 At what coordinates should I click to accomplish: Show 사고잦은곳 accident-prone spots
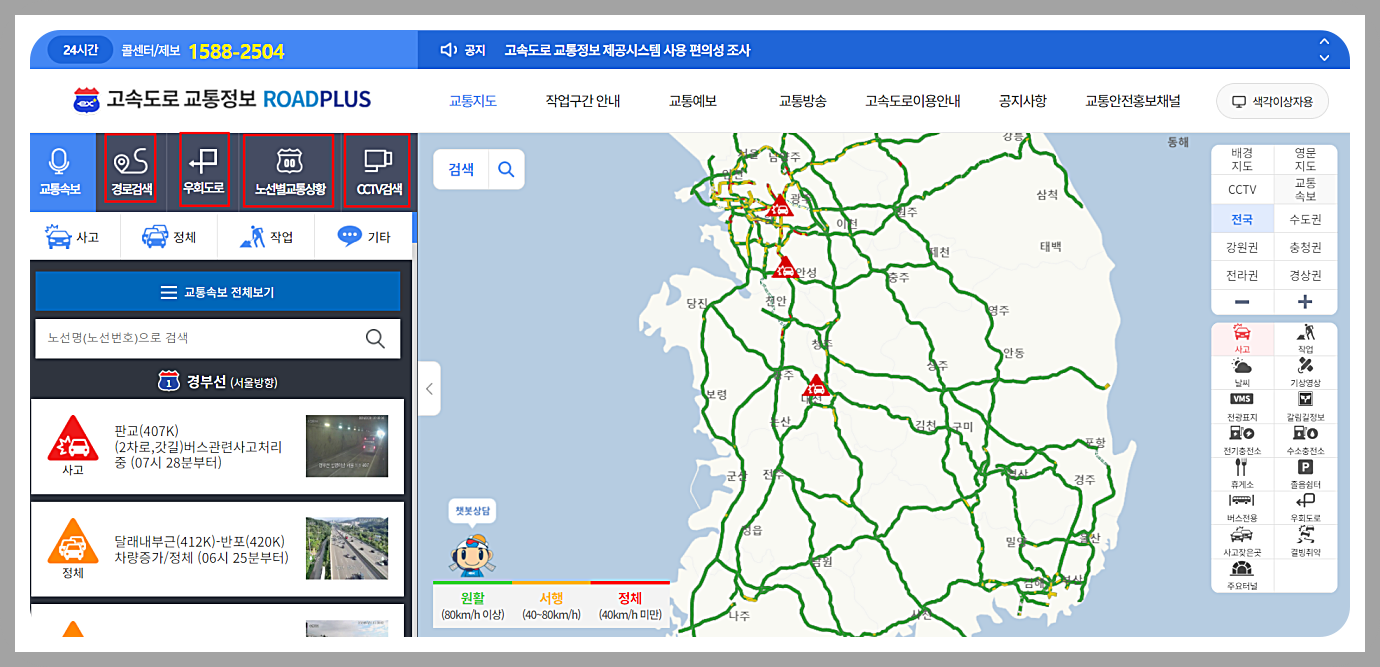pyautogui.click(x=1242, y=542)
